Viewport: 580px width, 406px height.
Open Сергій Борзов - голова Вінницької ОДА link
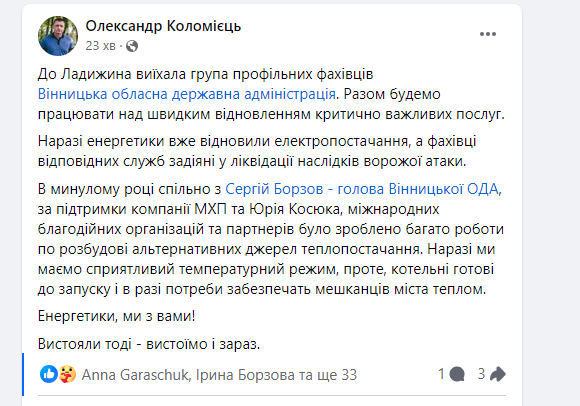click(x=362, y=189)
